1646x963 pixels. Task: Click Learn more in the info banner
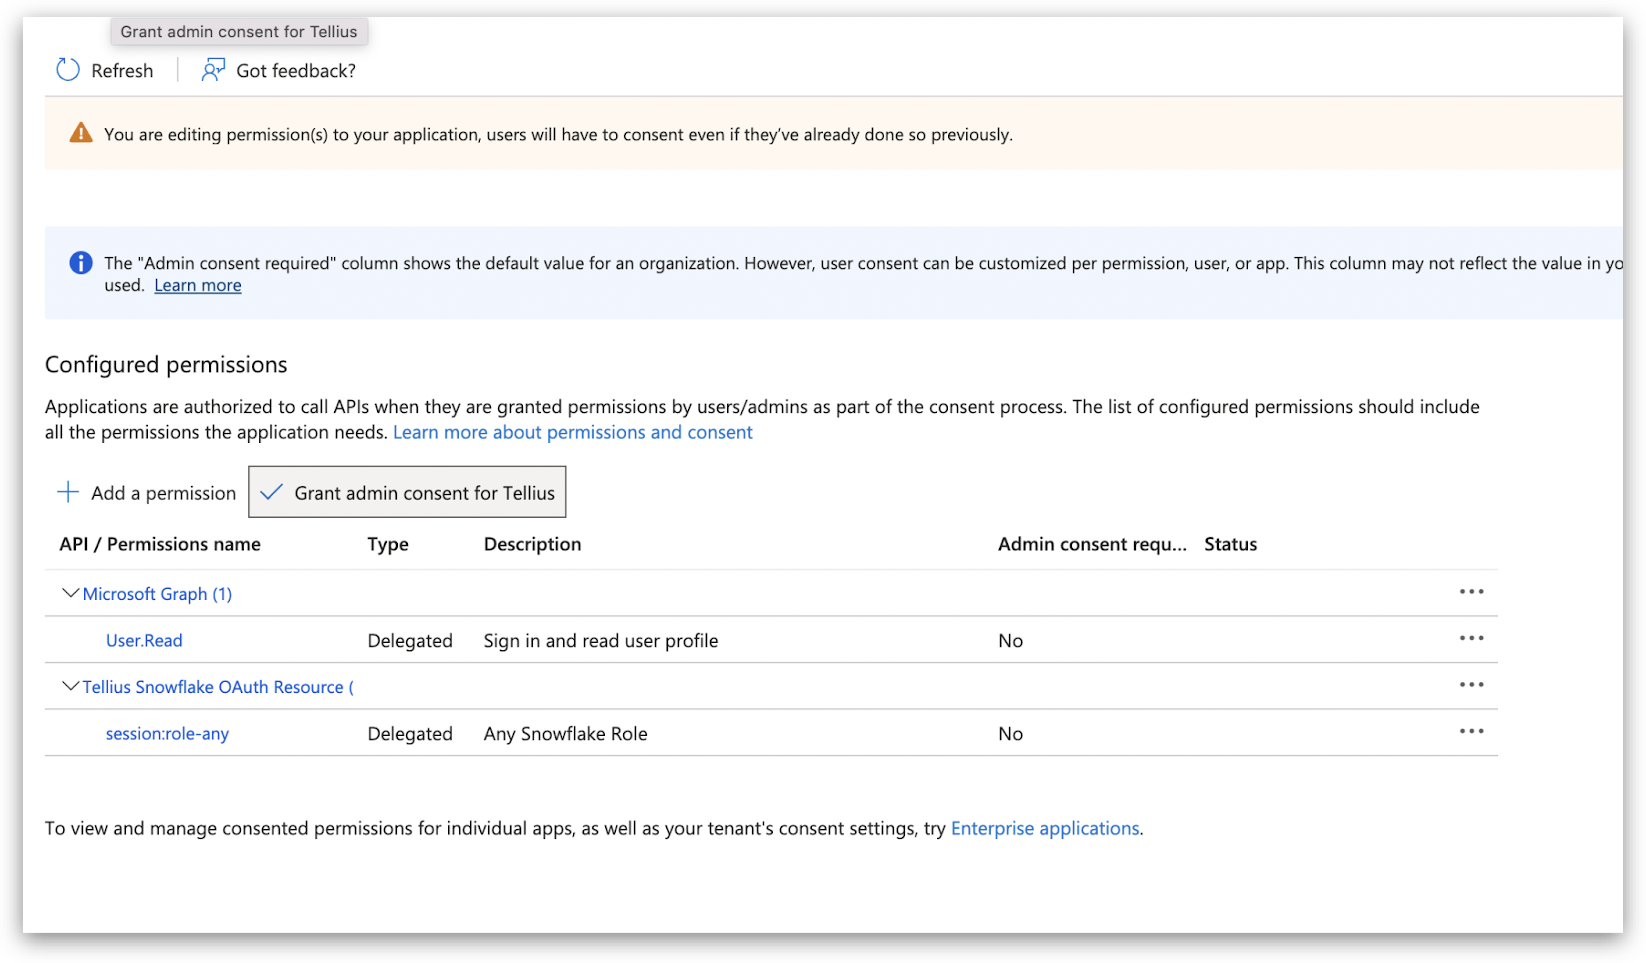[x=198, y=286]
